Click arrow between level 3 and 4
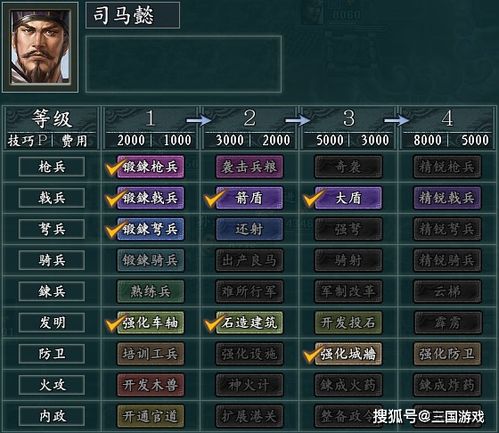This screenshot has height=433, width=499. pos(397,120)
